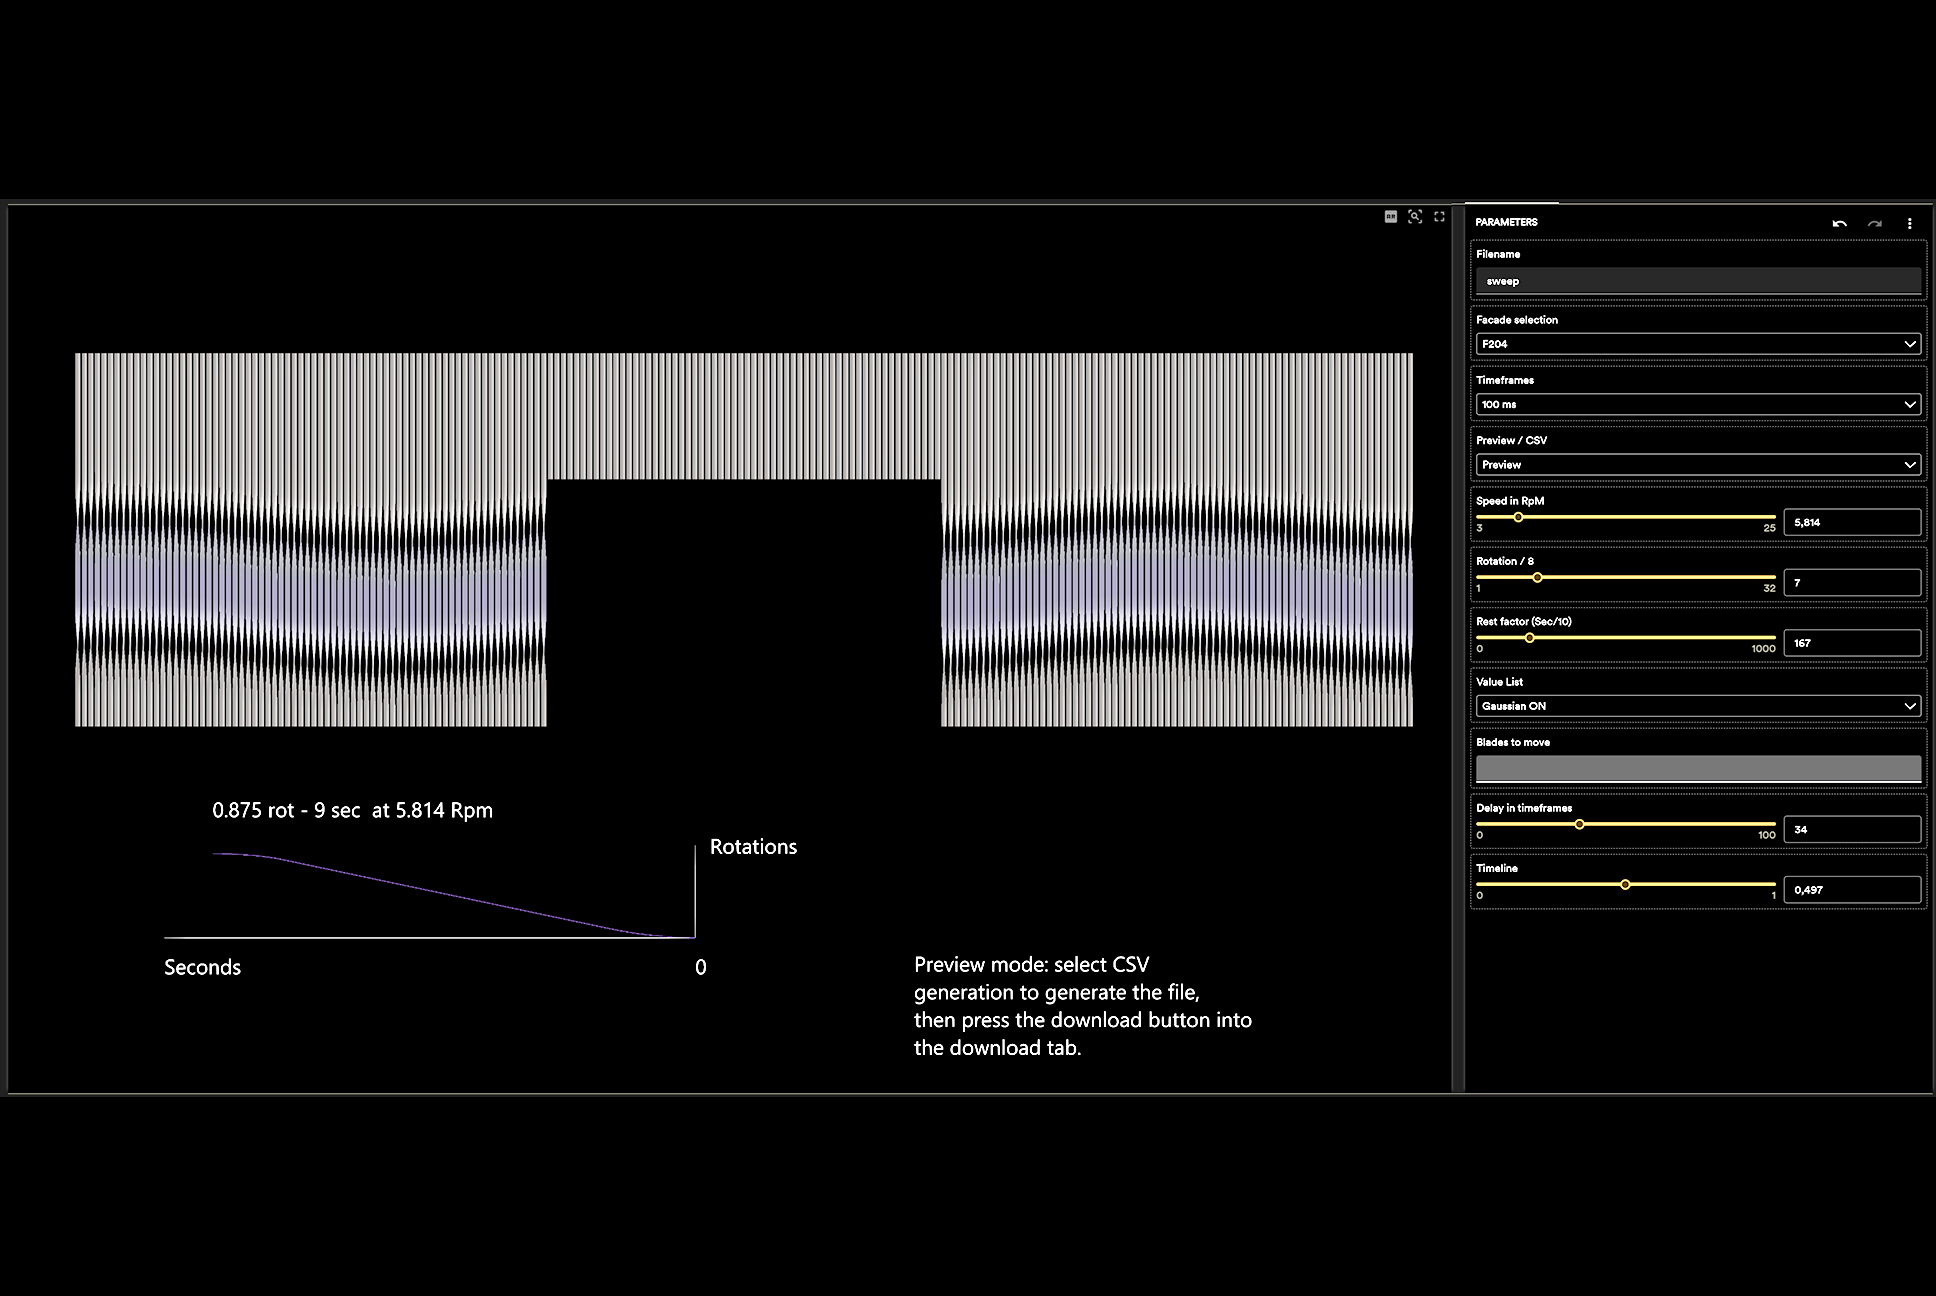
Task: Click the Timeline slider handle
Action: coord(1625,885)
